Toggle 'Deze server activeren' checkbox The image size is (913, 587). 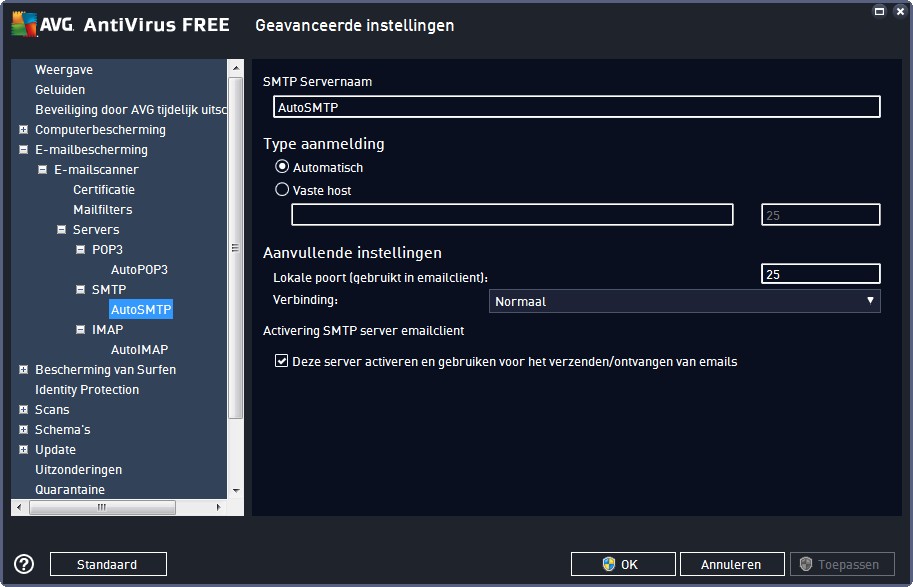click(282, 361)
